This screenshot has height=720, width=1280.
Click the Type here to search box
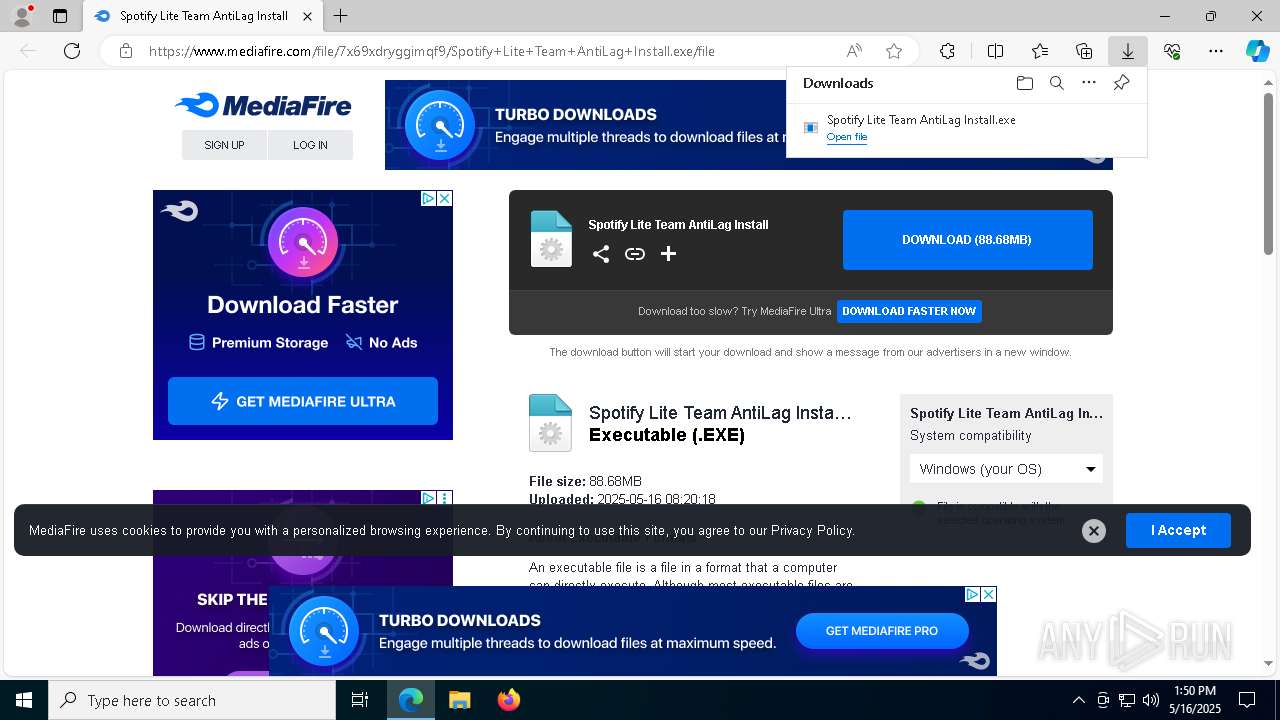tap(192, 700)
